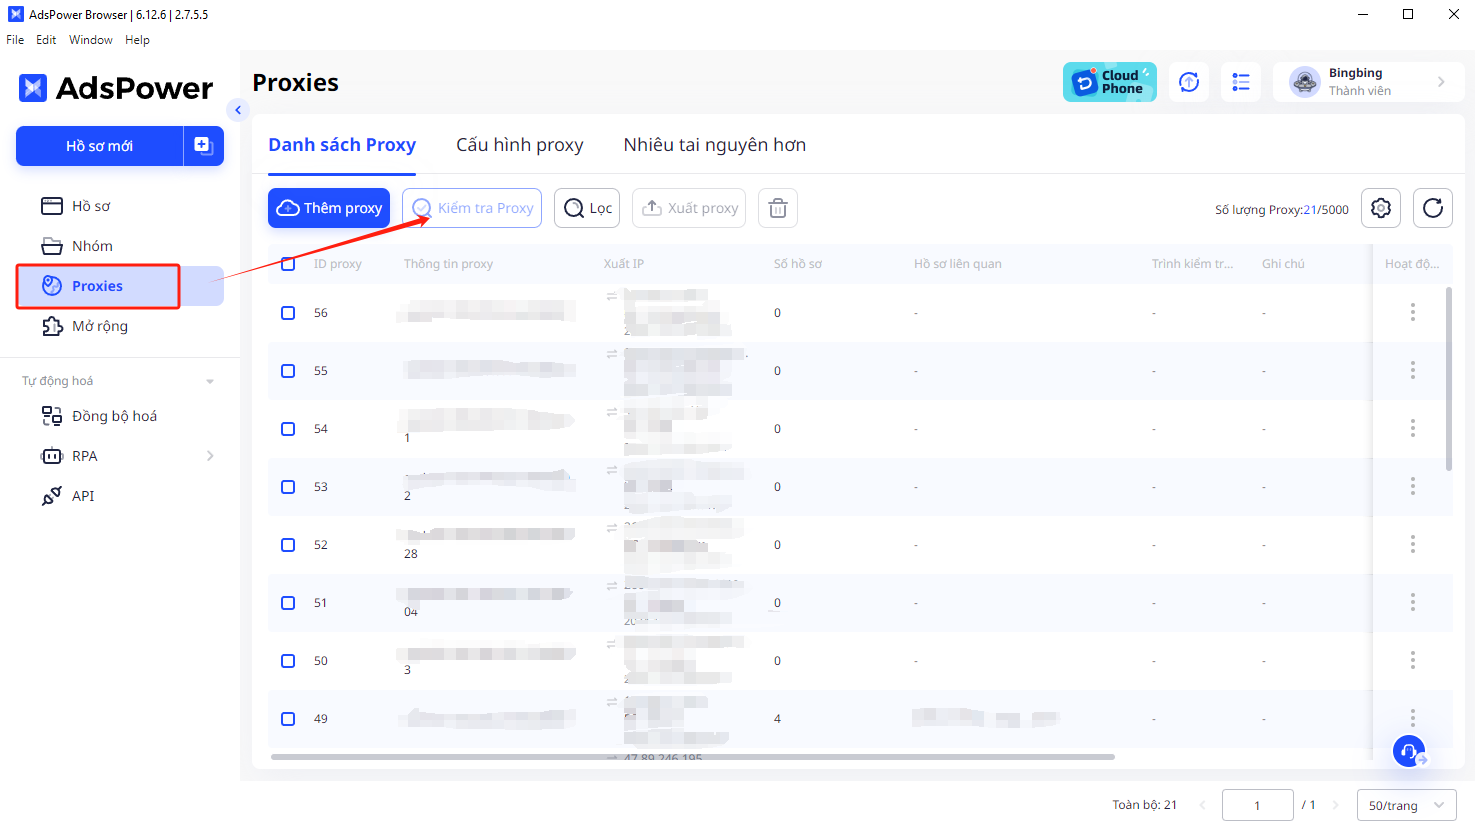The height and width of the screenshot is (823, 1475).
Task: Switch to Cấu hình proxy tab
Action: [x=520, y=145]
